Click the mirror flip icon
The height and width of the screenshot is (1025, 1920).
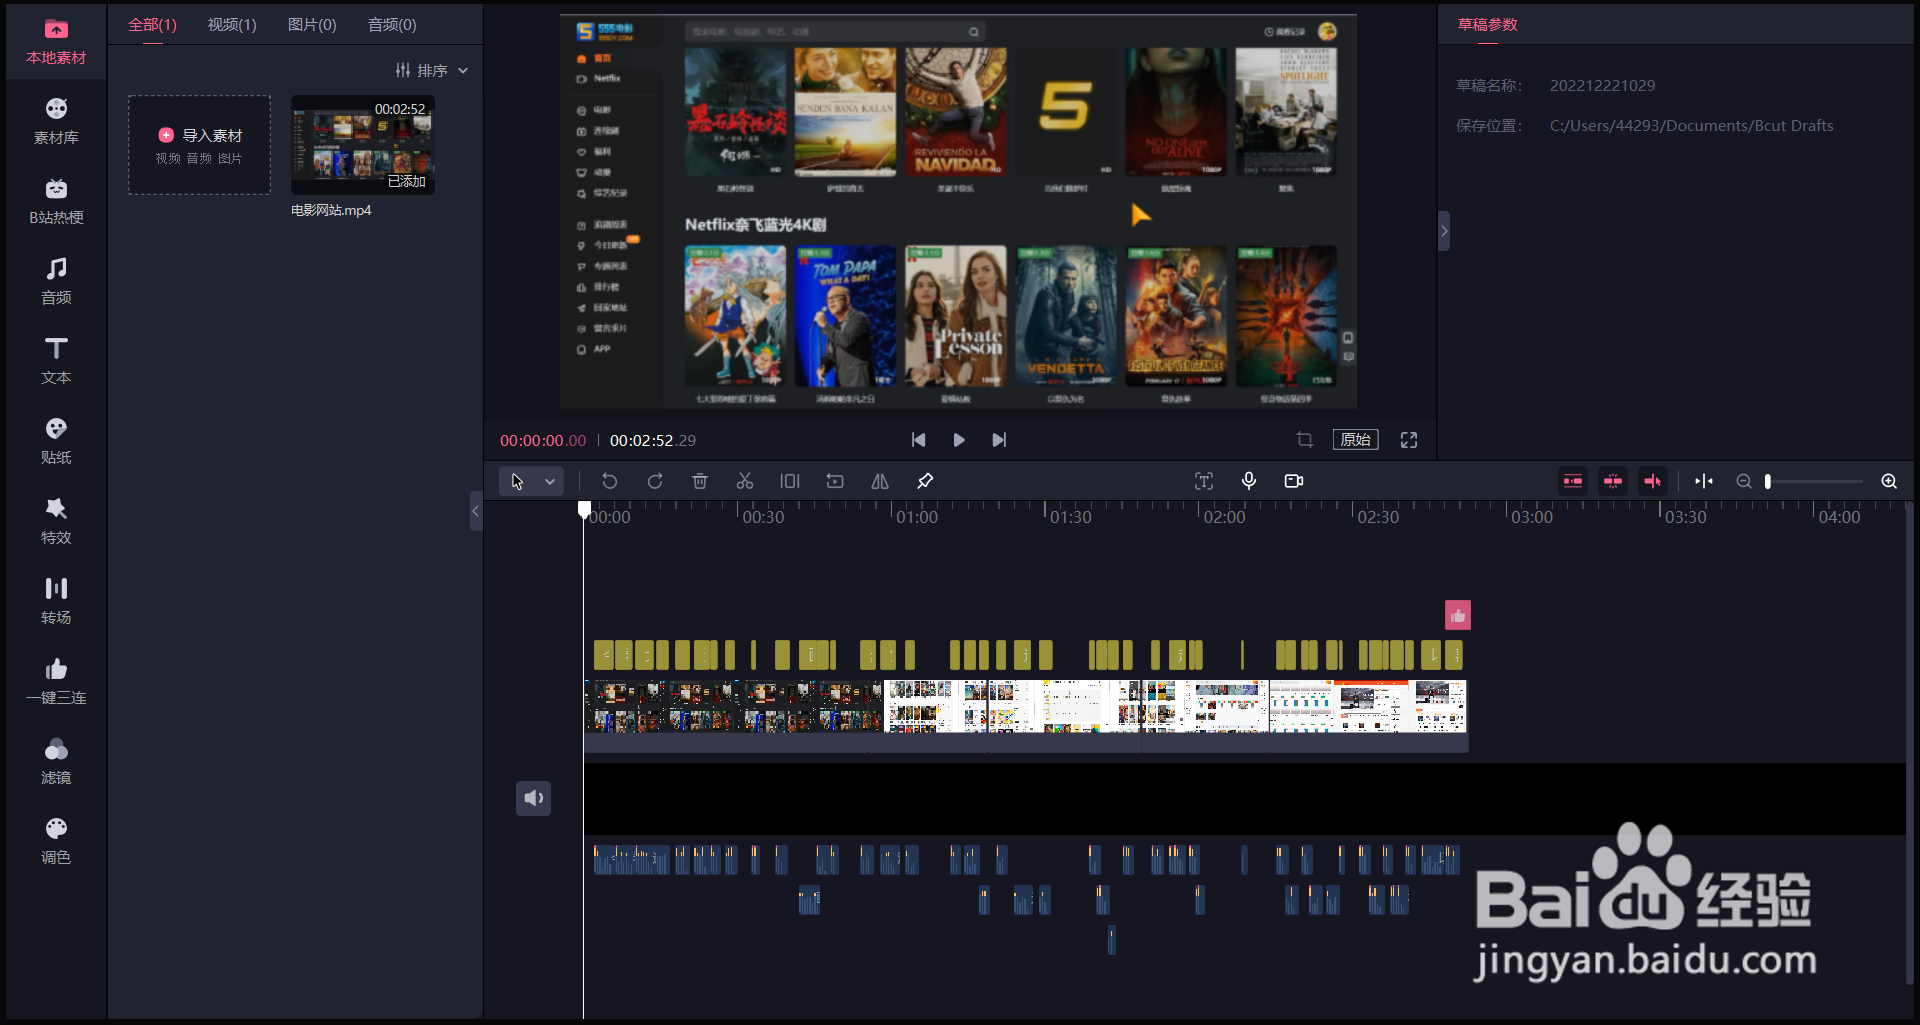coord(880,482)
